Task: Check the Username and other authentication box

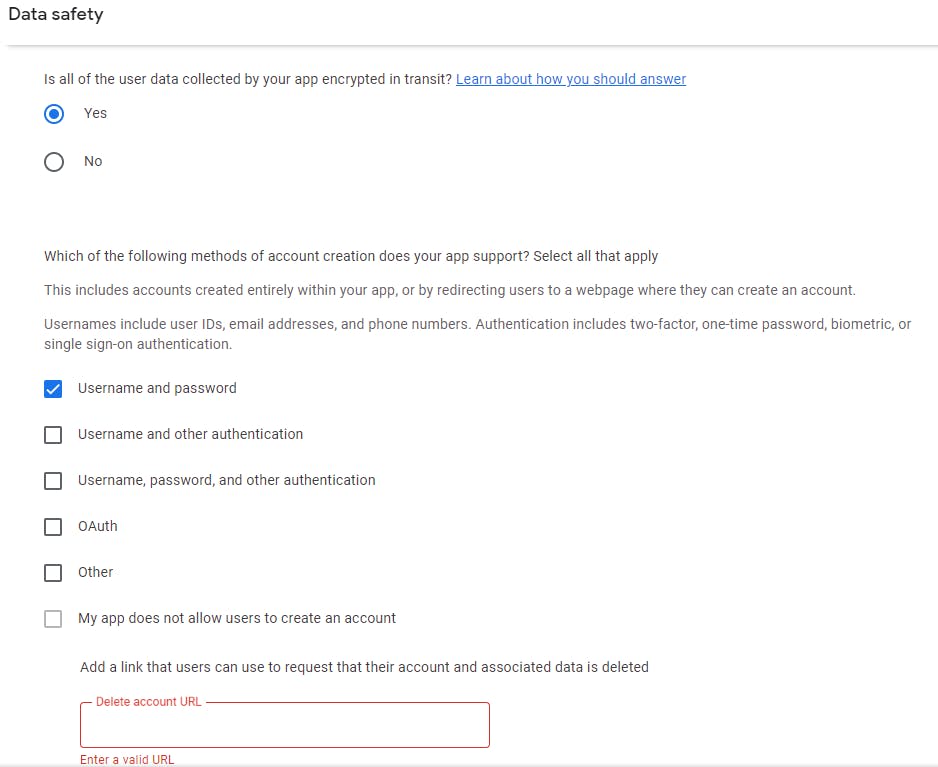Action: click(53, 435)
